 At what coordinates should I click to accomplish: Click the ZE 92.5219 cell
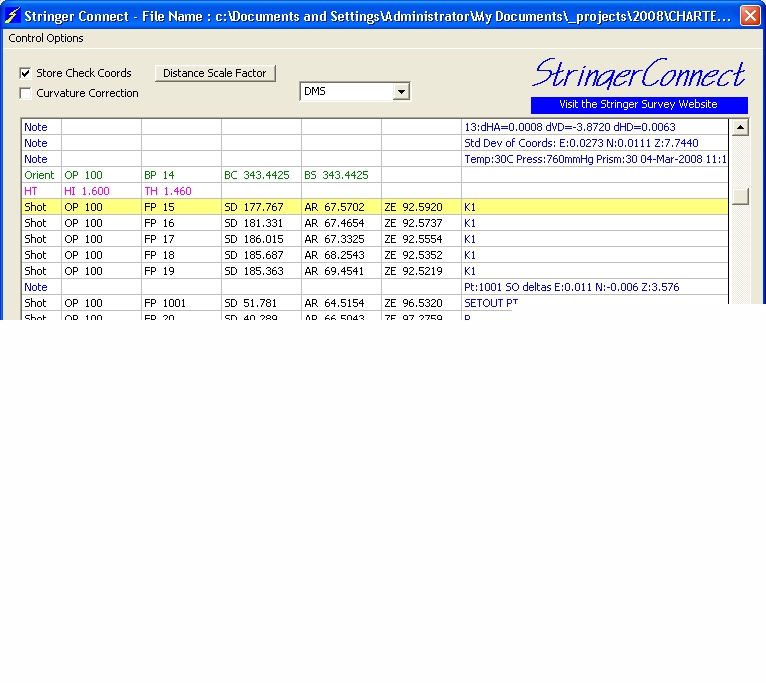point(421,272)
